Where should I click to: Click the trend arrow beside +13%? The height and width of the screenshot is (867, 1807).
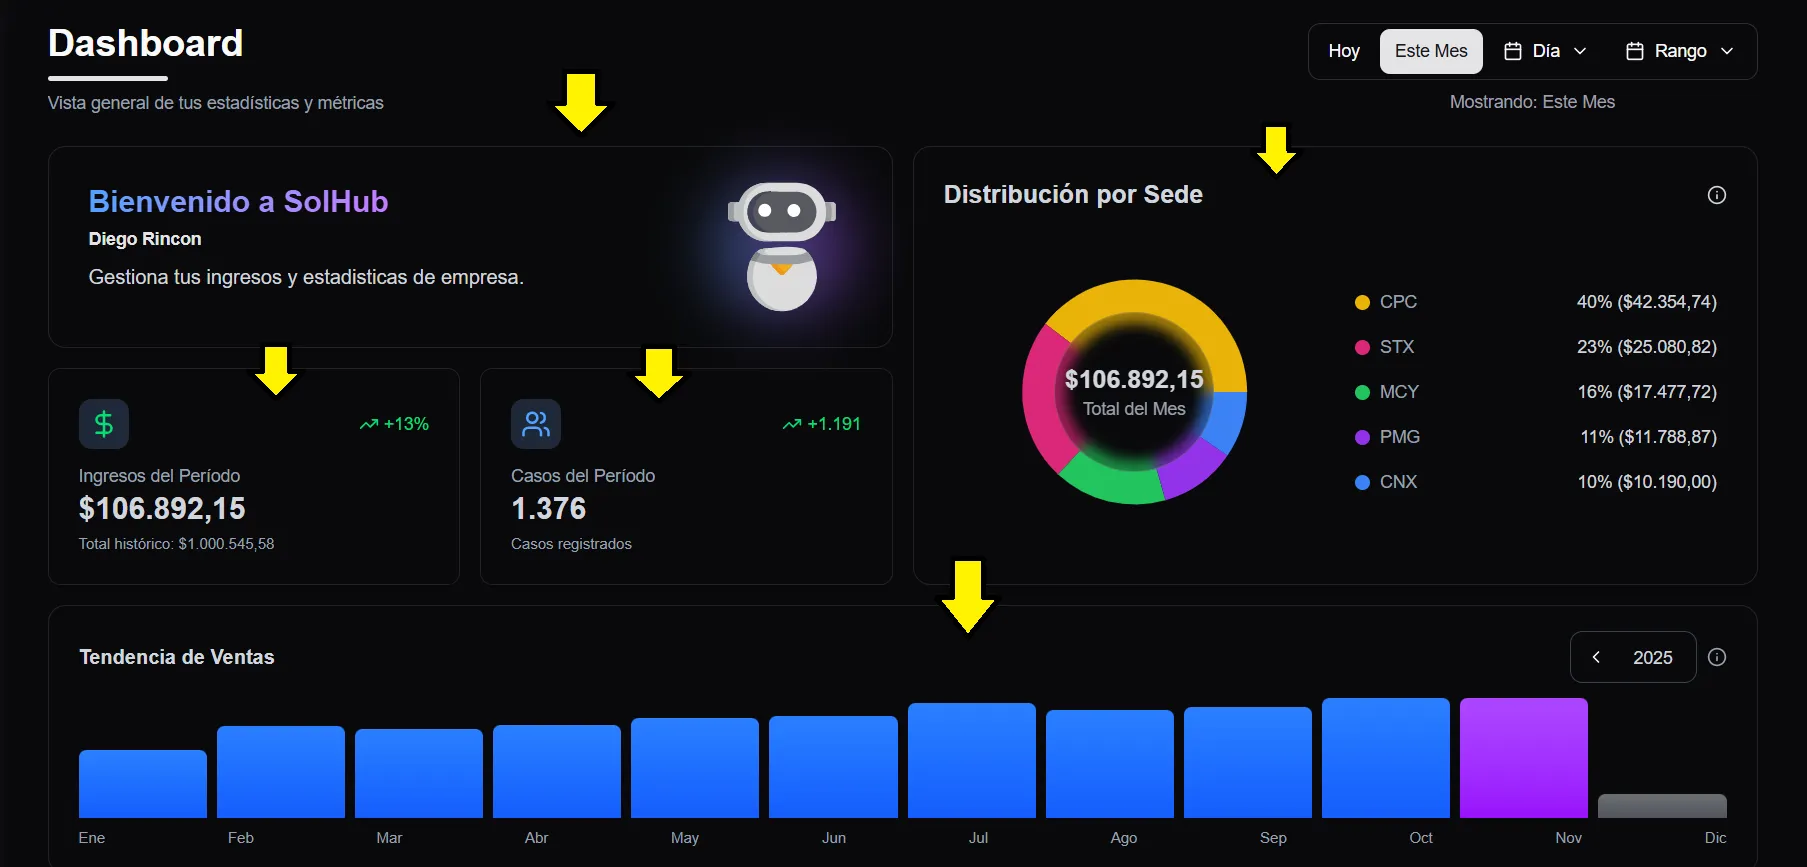368,424
